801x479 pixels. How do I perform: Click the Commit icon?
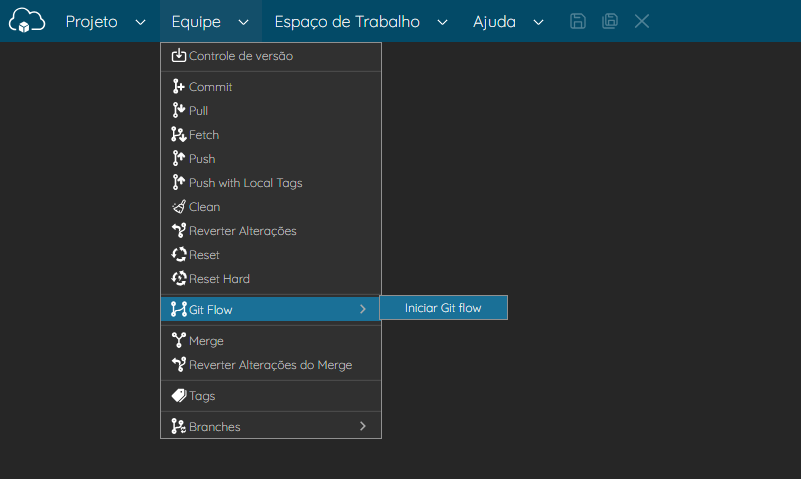click(x=178, y=86)
